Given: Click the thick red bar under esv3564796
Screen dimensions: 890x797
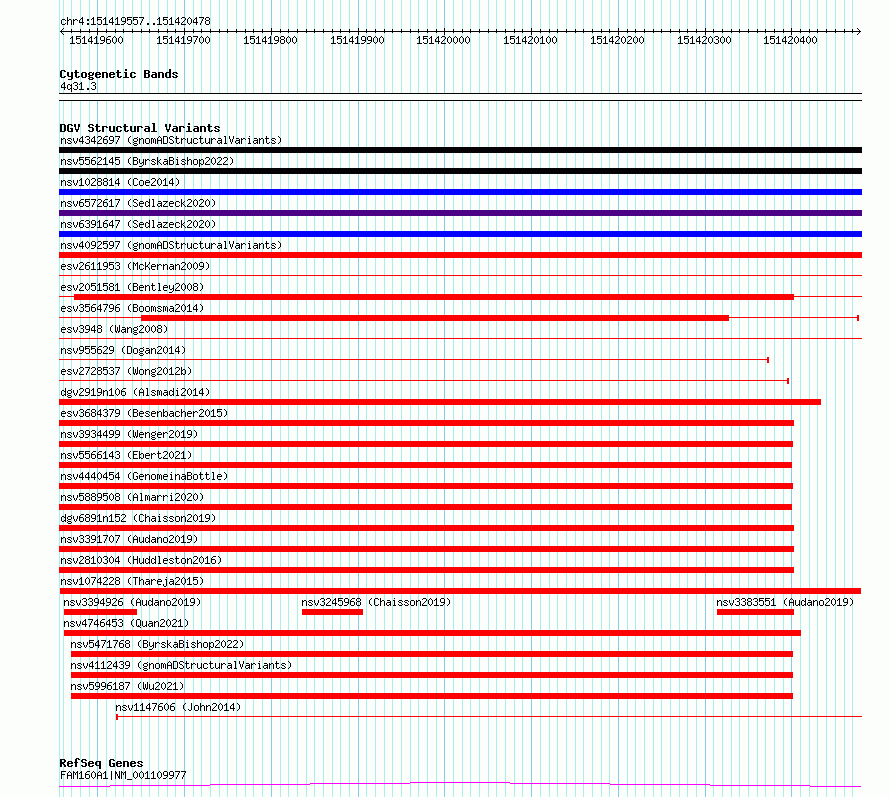Looking at the screenshot, I should 435,318.
